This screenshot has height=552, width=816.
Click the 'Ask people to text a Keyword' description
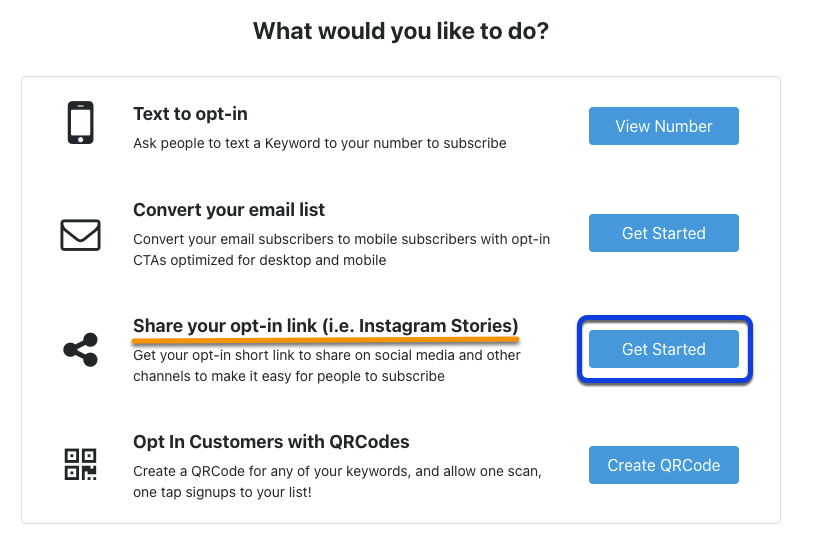(320, 143)
